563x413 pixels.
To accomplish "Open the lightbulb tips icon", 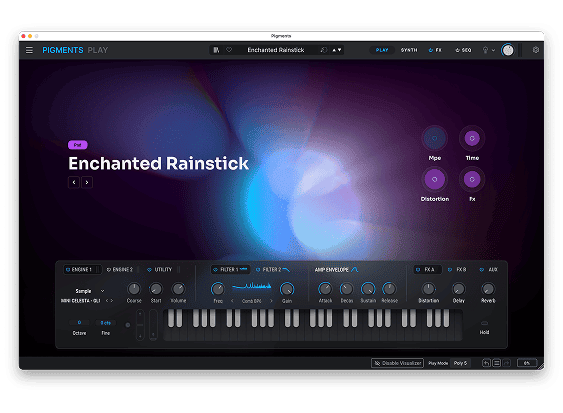I will pos(485,50).
